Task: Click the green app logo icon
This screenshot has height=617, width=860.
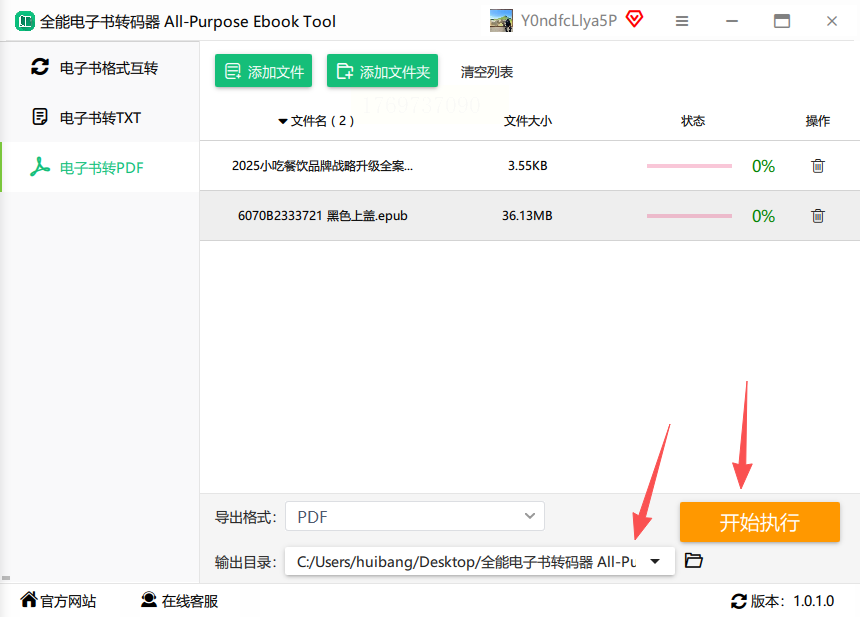Action: (25, 21)
